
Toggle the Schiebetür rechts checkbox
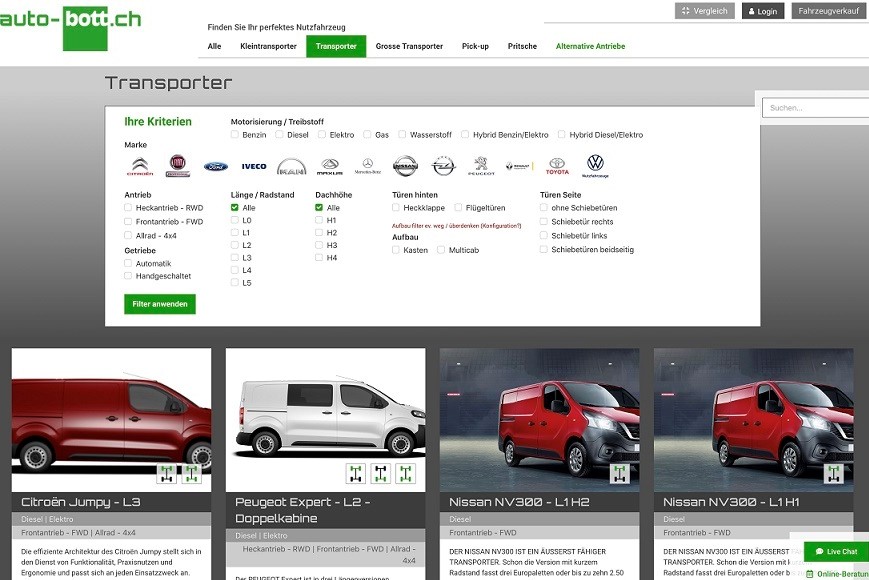[544, 222]
